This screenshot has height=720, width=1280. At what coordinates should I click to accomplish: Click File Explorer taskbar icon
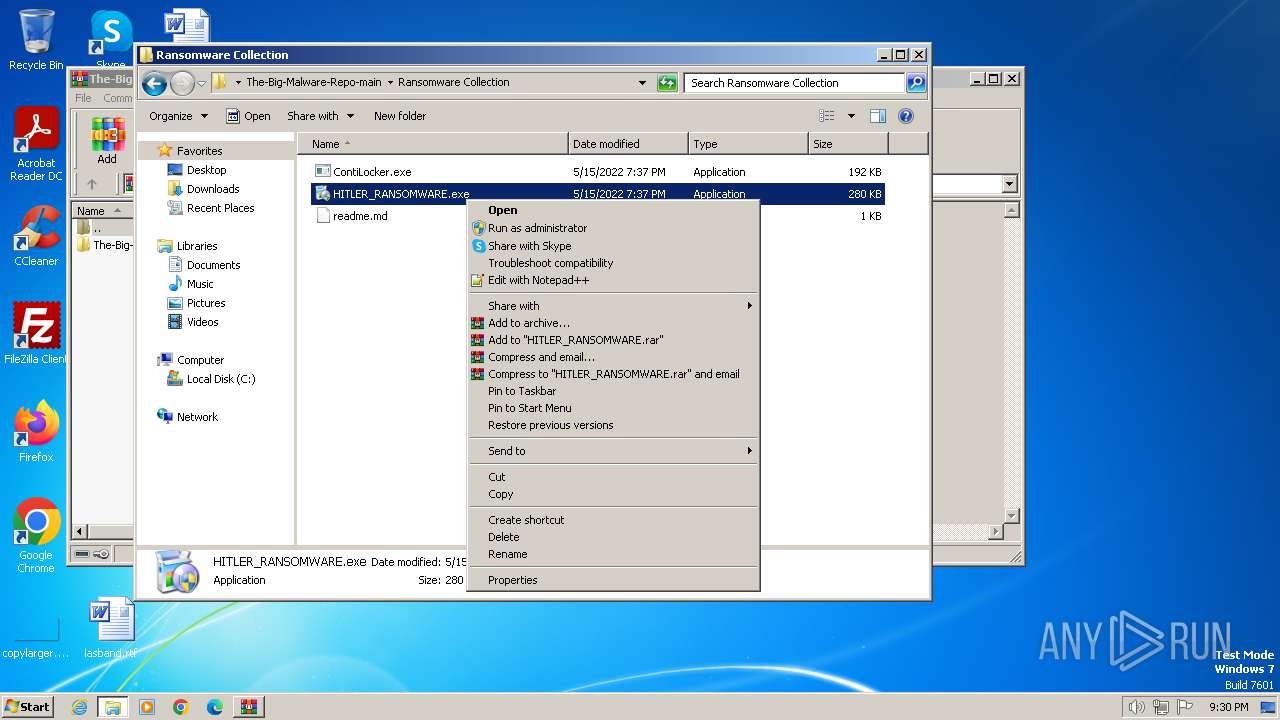(x=113, y=707)
